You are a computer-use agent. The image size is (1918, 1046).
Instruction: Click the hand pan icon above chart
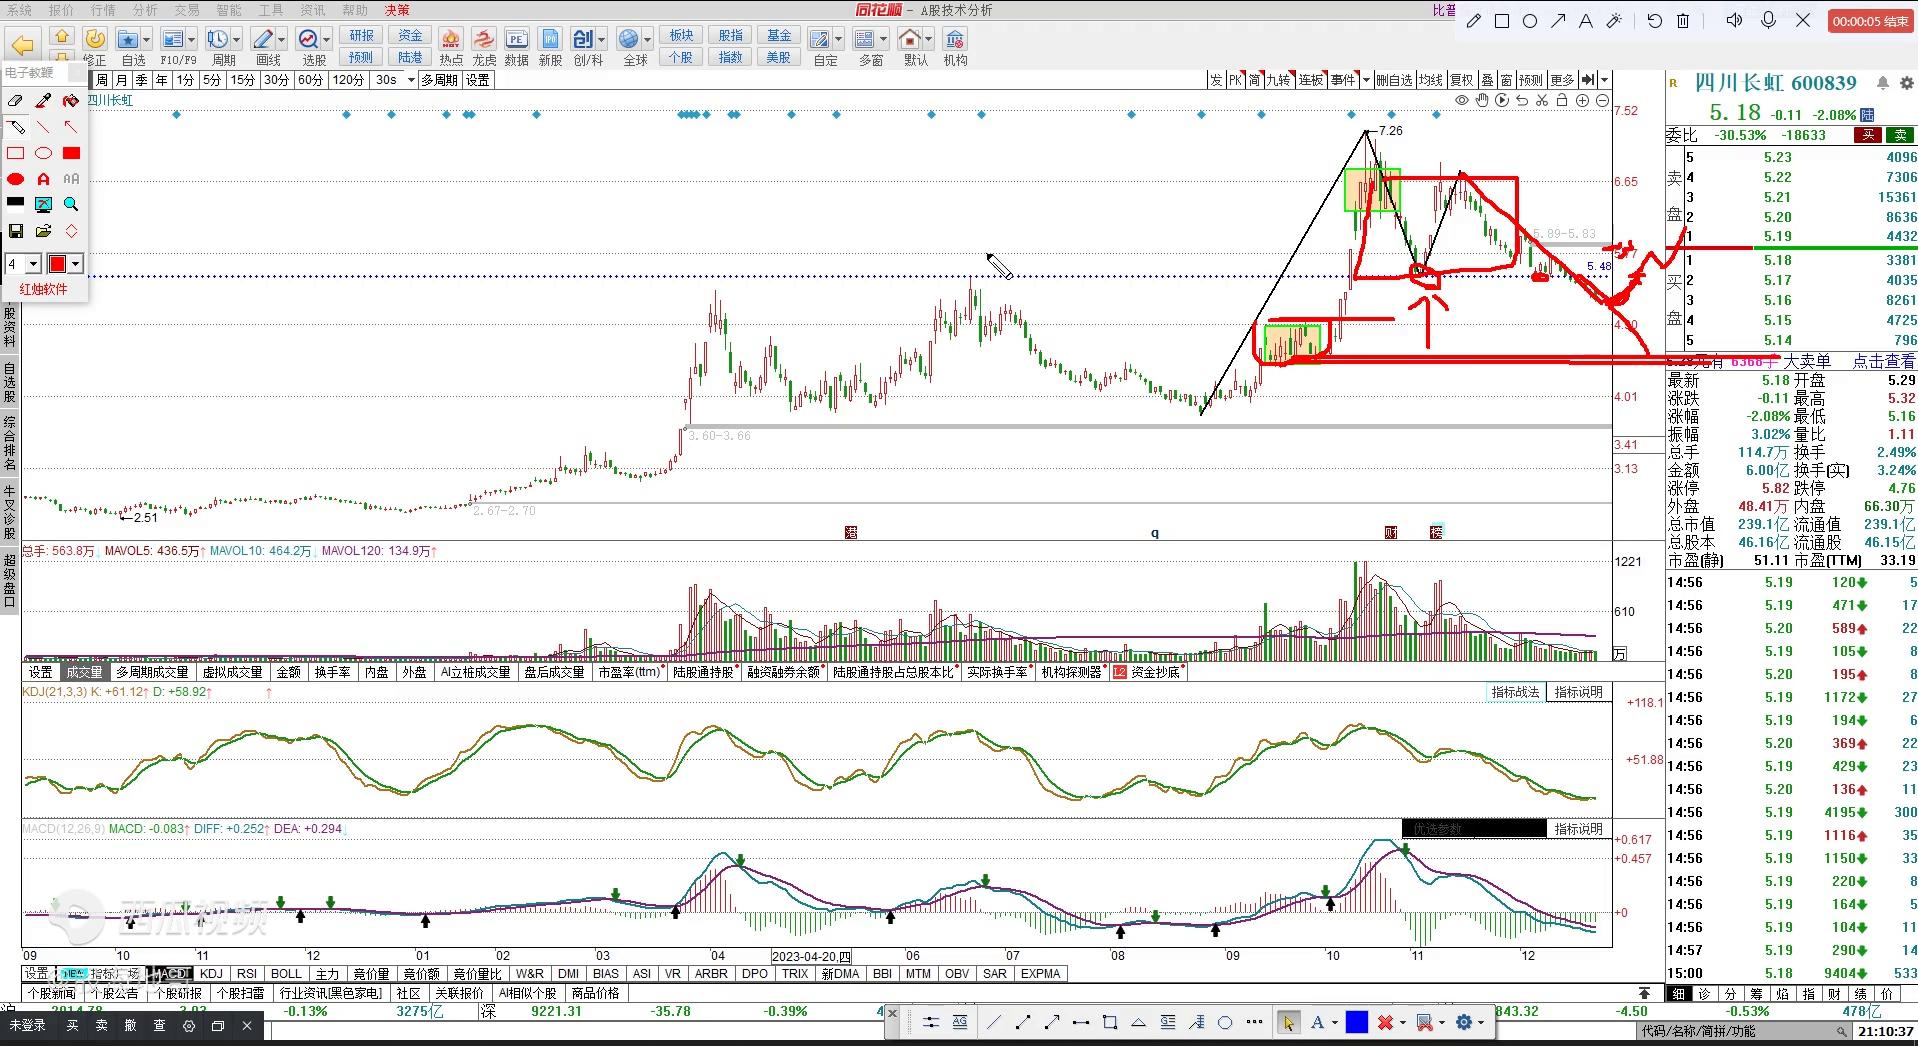[x=1482, y=100]
